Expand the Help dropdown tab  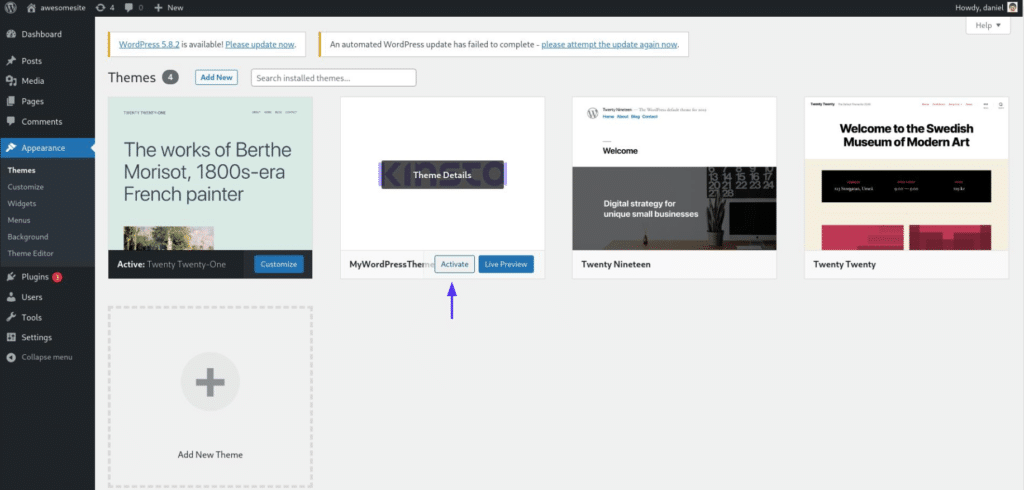pos(988,25)
